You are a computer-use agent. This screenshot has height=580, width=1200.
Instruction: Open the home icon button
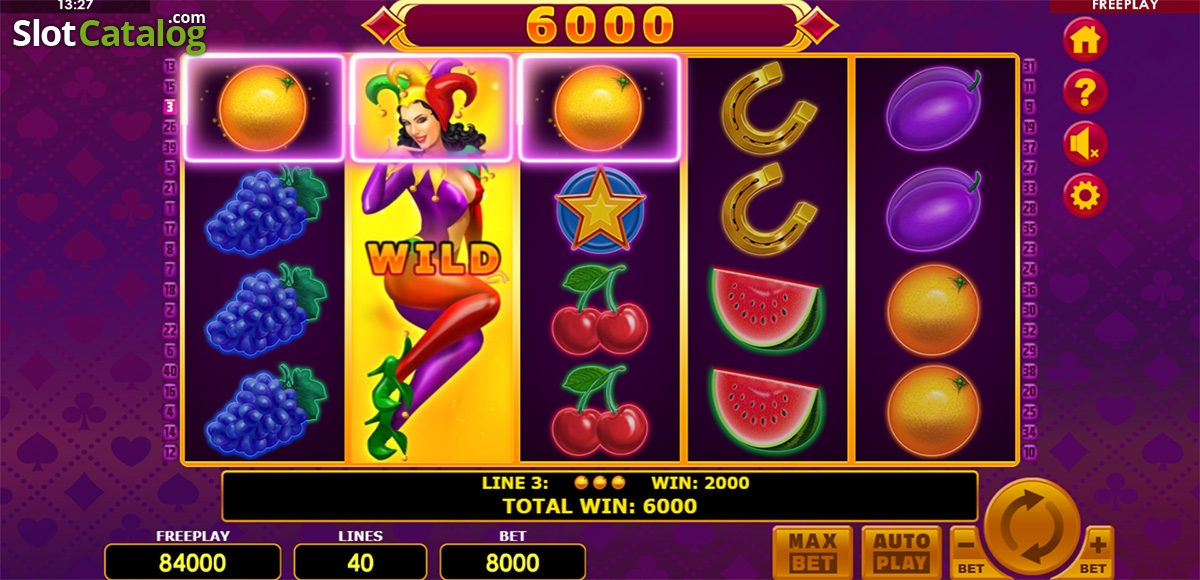tap(1085, 40)
